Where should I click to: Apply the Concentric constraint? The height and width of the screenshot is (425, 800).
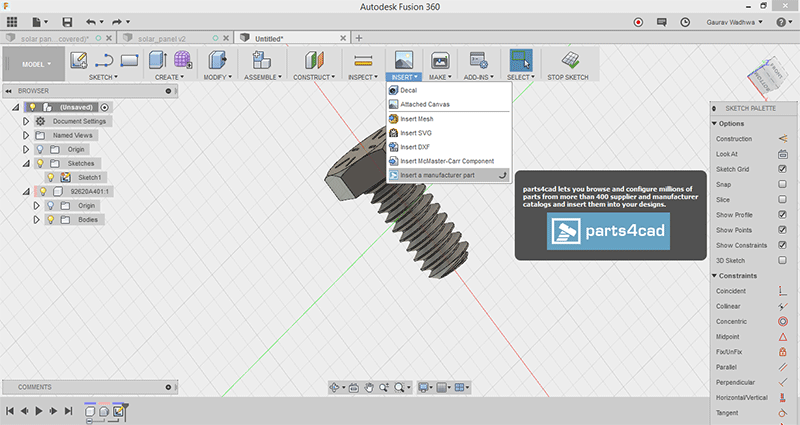[x=783, y=321]
